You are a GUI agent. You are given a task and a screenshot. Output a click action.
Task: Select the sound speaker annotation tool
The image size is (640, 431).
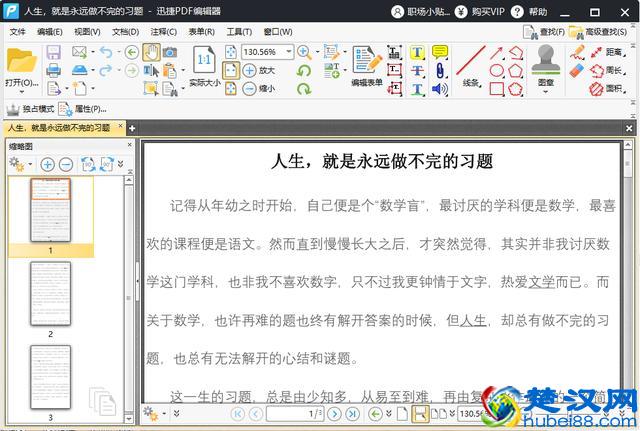440,89
